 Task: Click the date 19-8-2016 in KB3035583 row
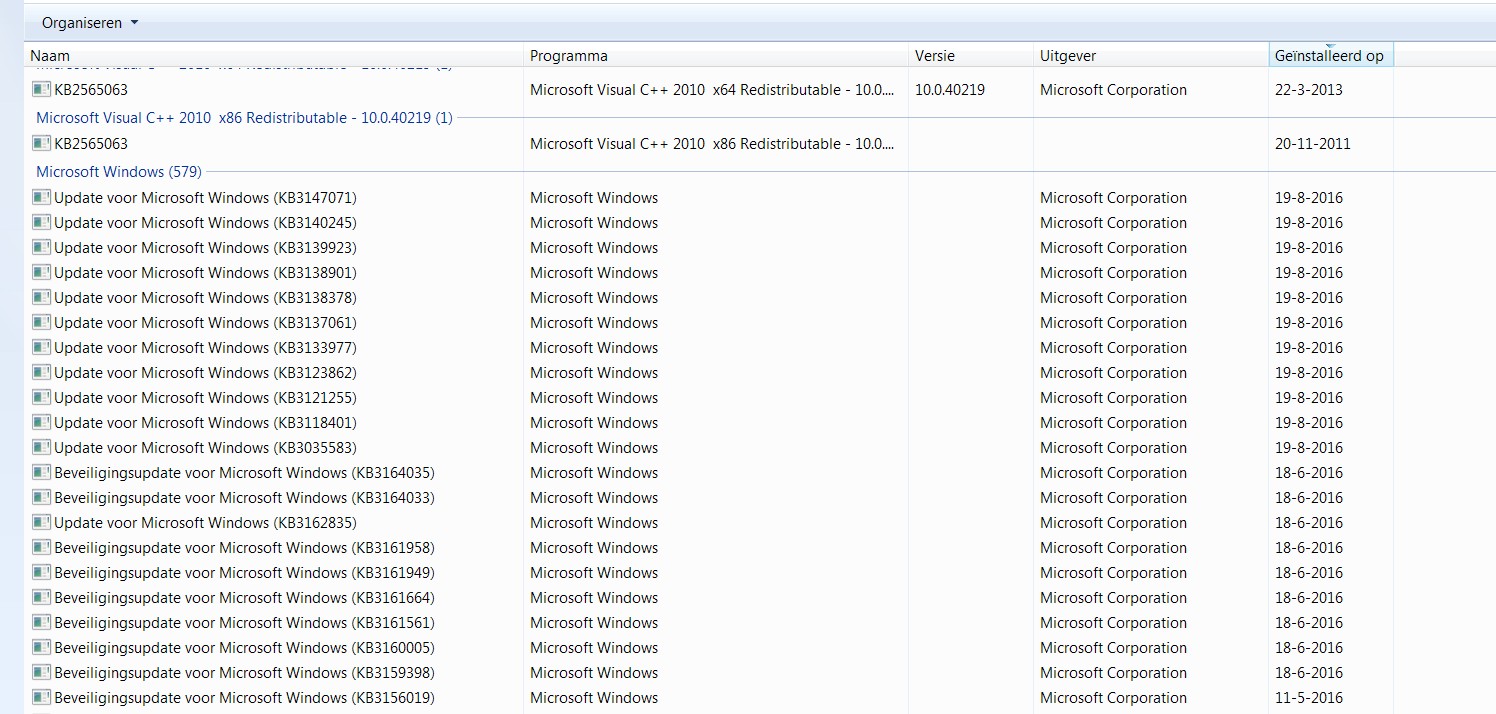[x=1308, y=448]
